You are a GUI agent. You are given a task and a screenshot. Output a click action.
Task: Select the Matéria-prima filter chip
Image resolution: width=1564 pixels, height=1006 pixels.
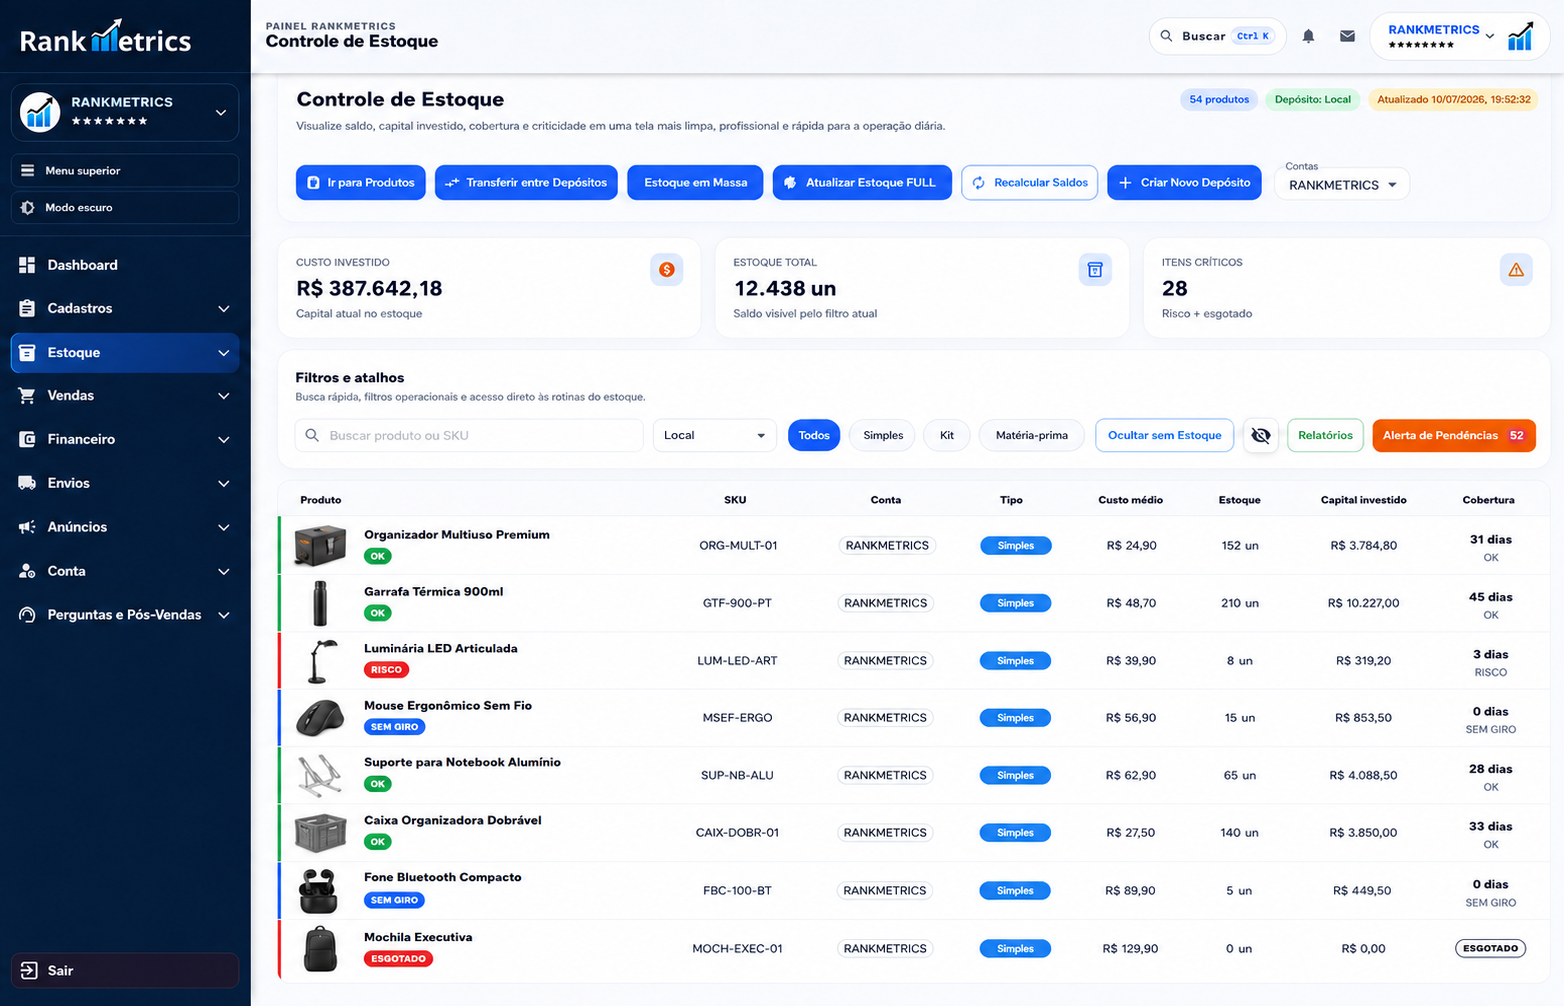(x=1032, y=435)
